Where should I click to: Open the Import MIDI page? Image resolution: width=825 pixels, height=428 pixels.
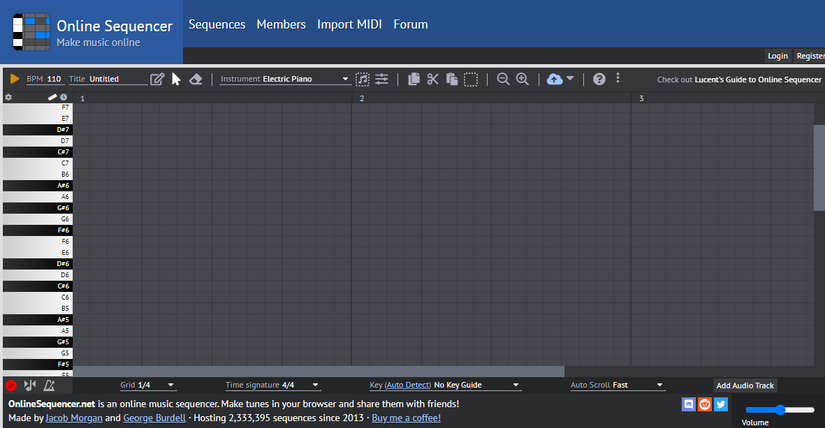(x=349, y=25)
